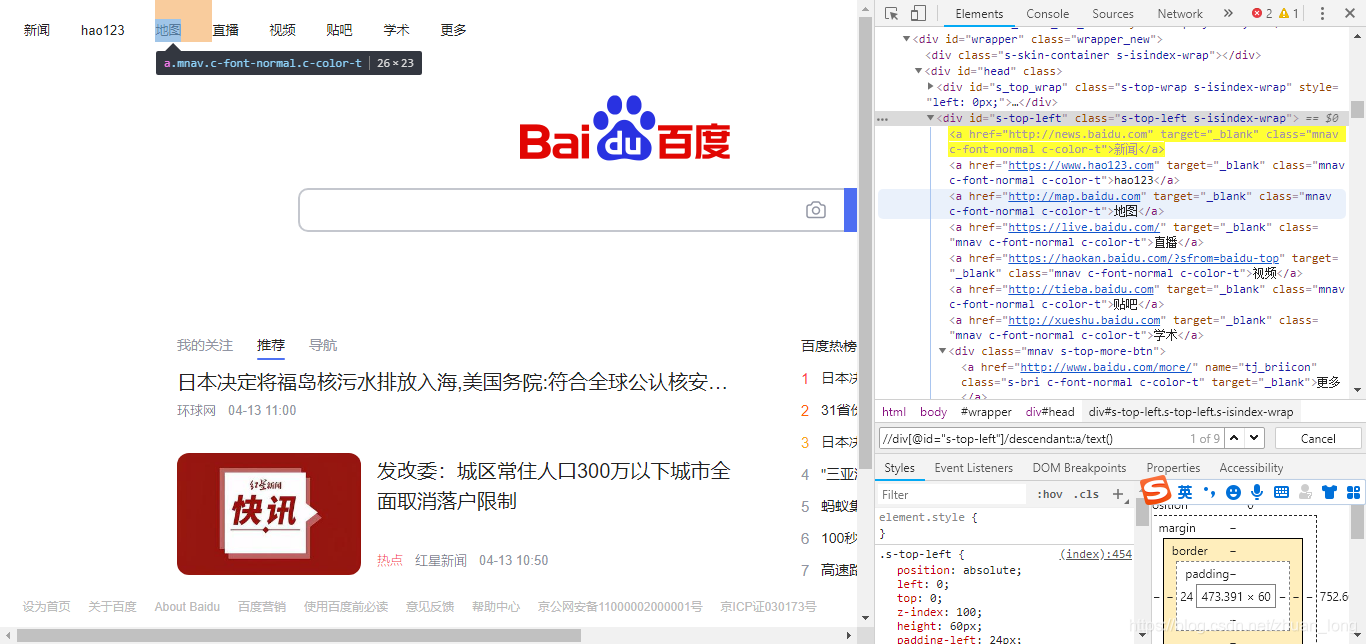Image resolution: width=1366 pixels, height=644 pixels.
Task: Open Baidu image search via camera icon
Action: click(x=816, y=209)
